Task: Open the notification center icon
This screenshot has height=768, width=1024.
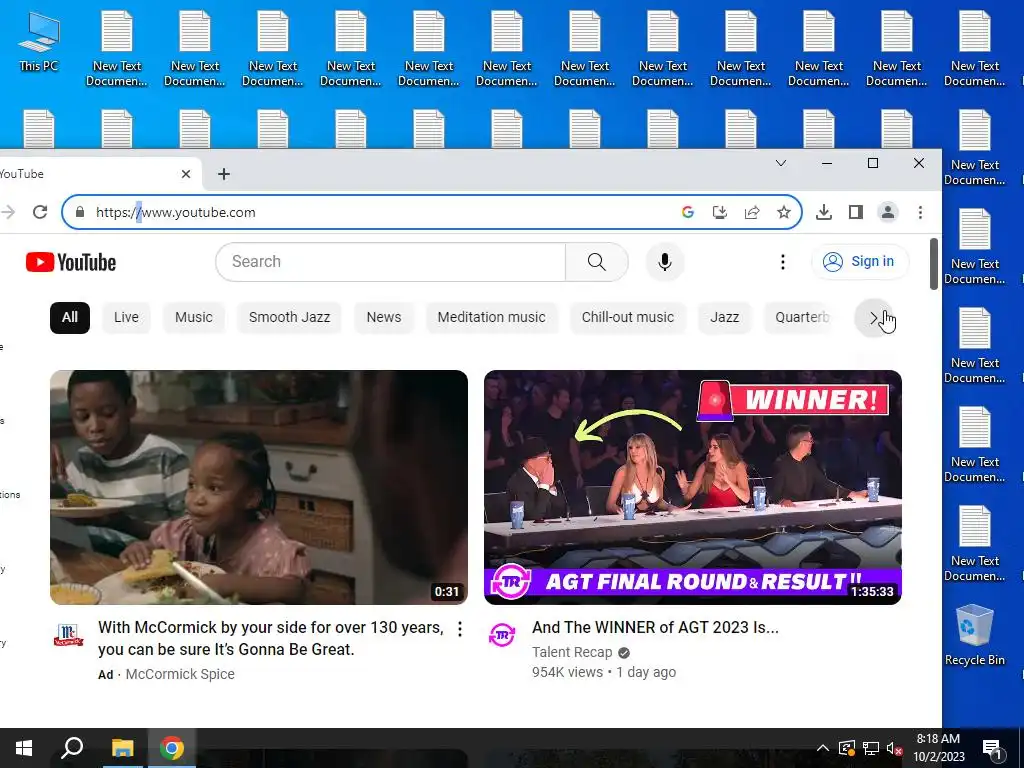Action: tap(991, 748)
